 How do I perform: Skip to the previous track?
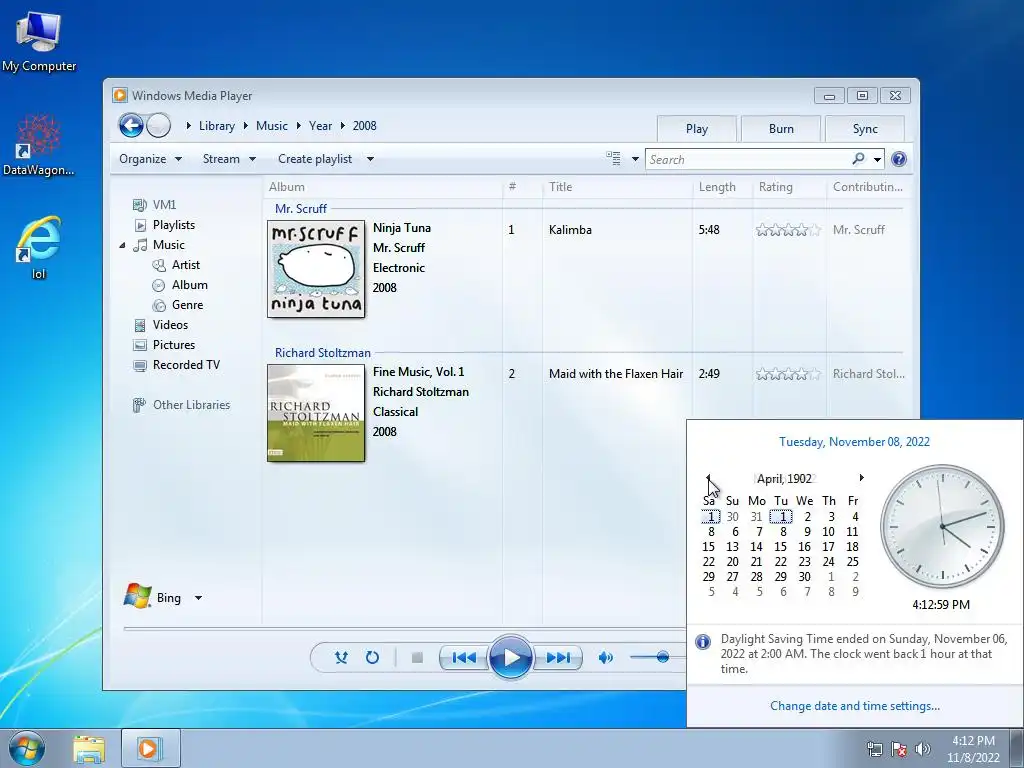pos(464,658)
